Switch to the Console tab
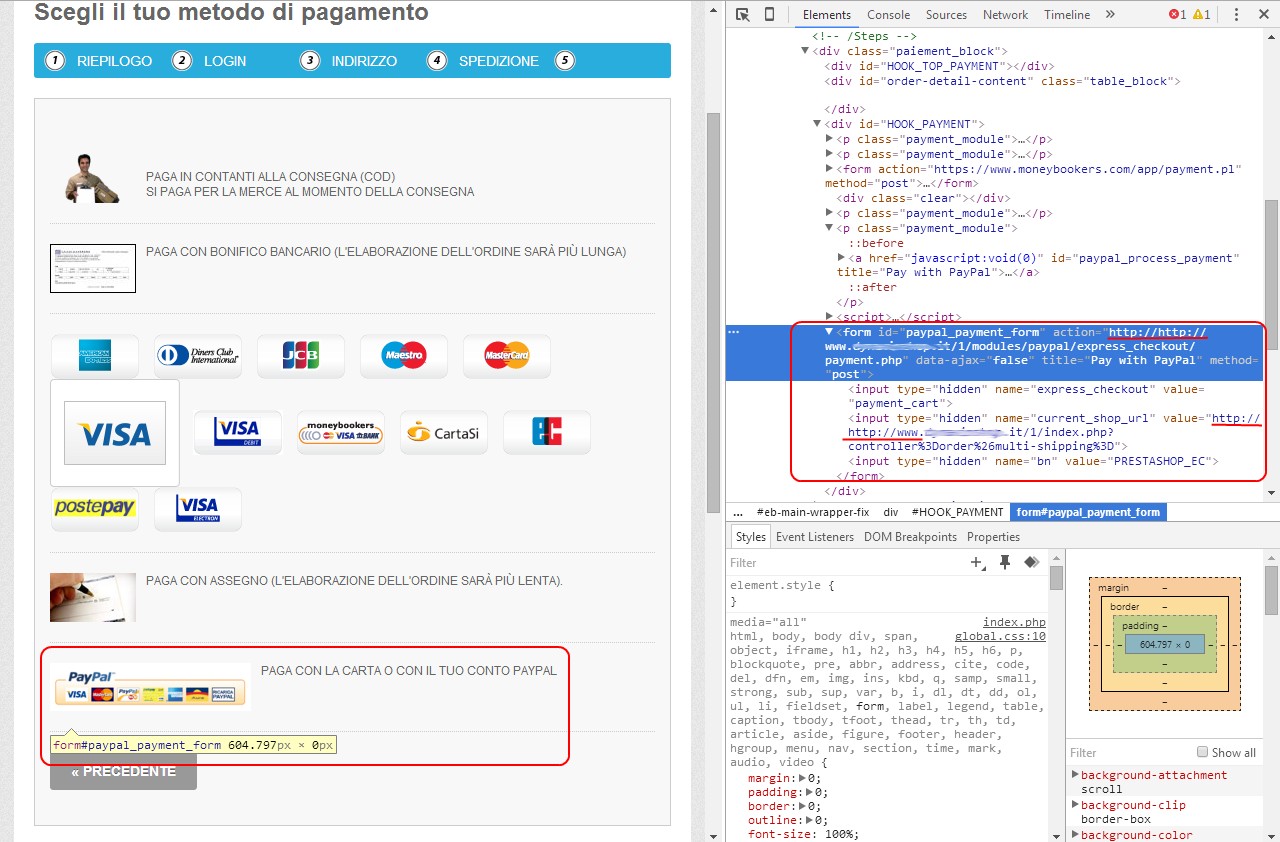Viewport: 1280px width, 842px height. pyautogui.click(x=888, y=15)
